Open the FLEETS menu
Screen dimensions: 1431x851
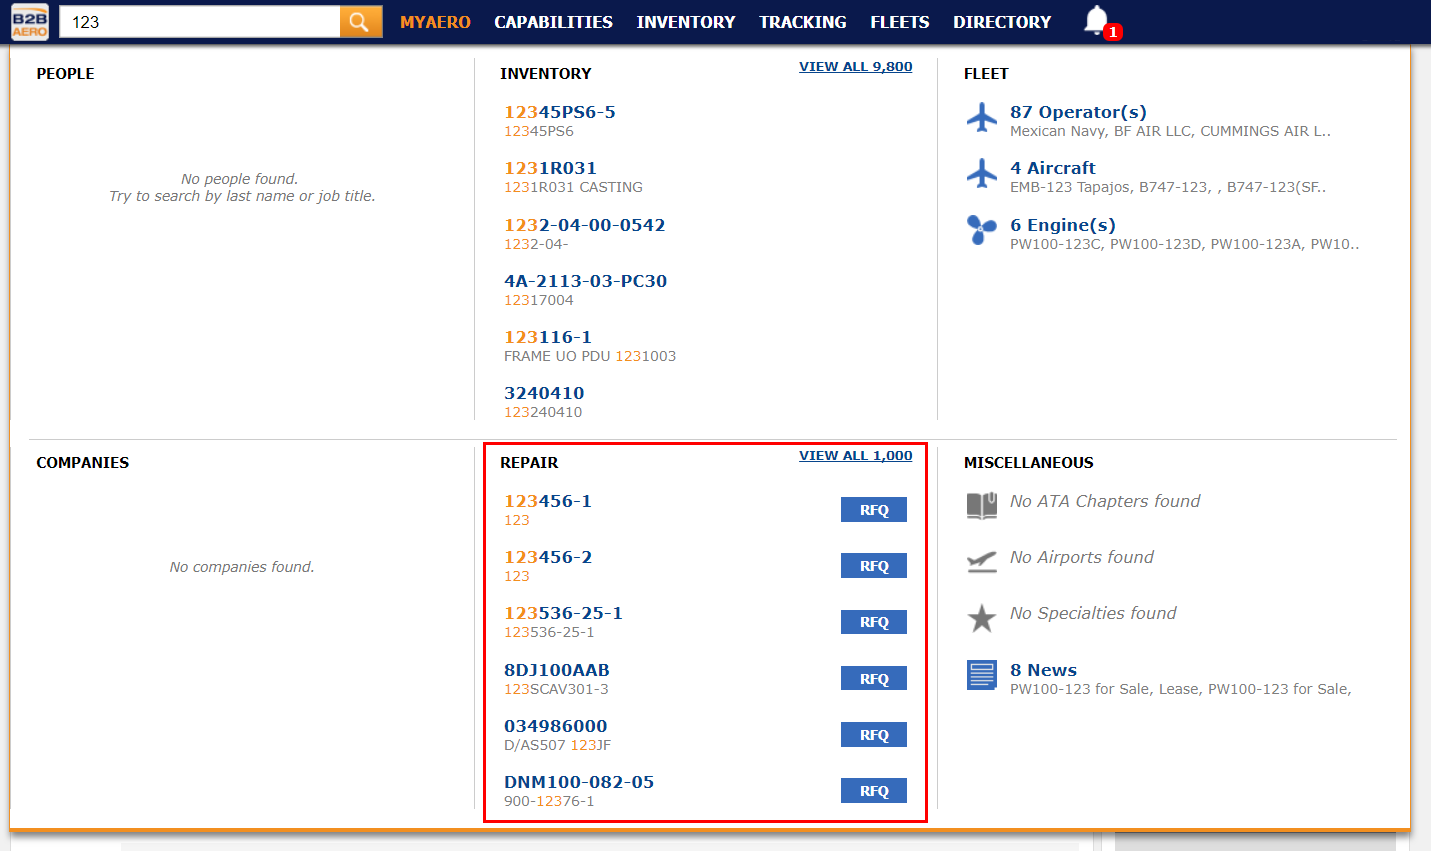tap(900, 22)
